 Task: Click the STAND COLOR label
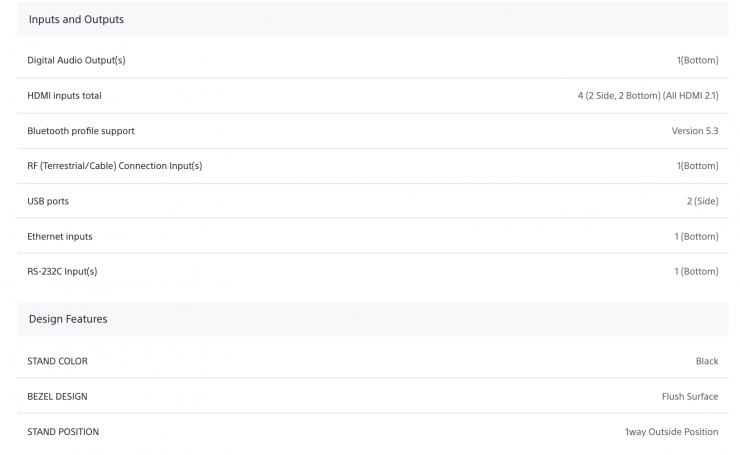(x=57, y=361)
